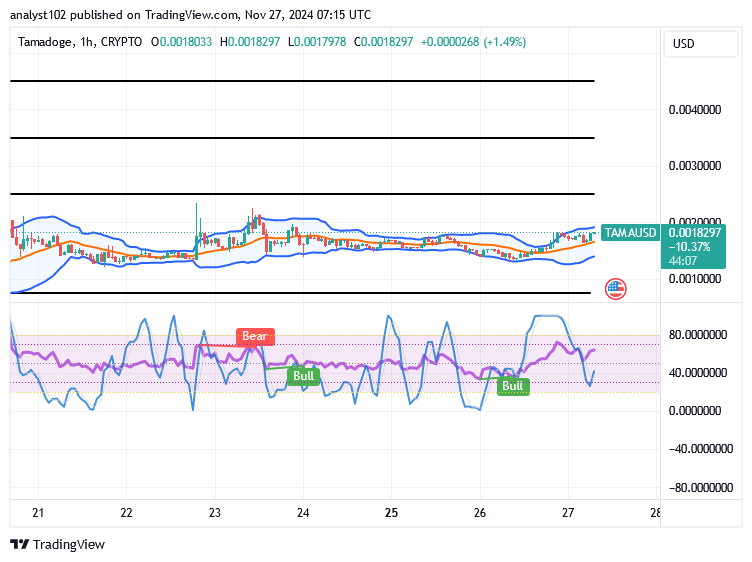Screen dimensions: 752x562
Task: Click the +1.49% change value
Action: click(505, 42)
